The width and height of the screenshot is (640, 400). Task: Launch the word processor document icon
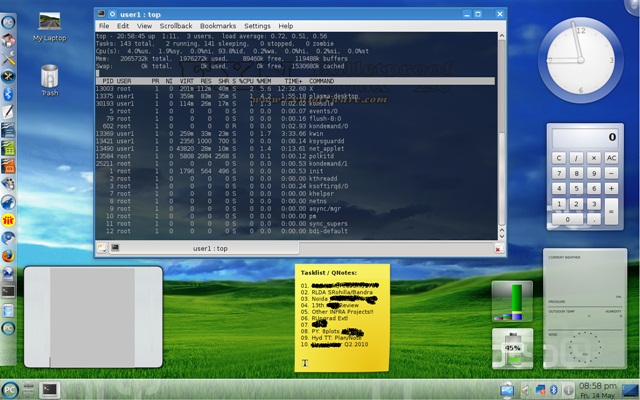pyautogui.click(x=8, y=130)
